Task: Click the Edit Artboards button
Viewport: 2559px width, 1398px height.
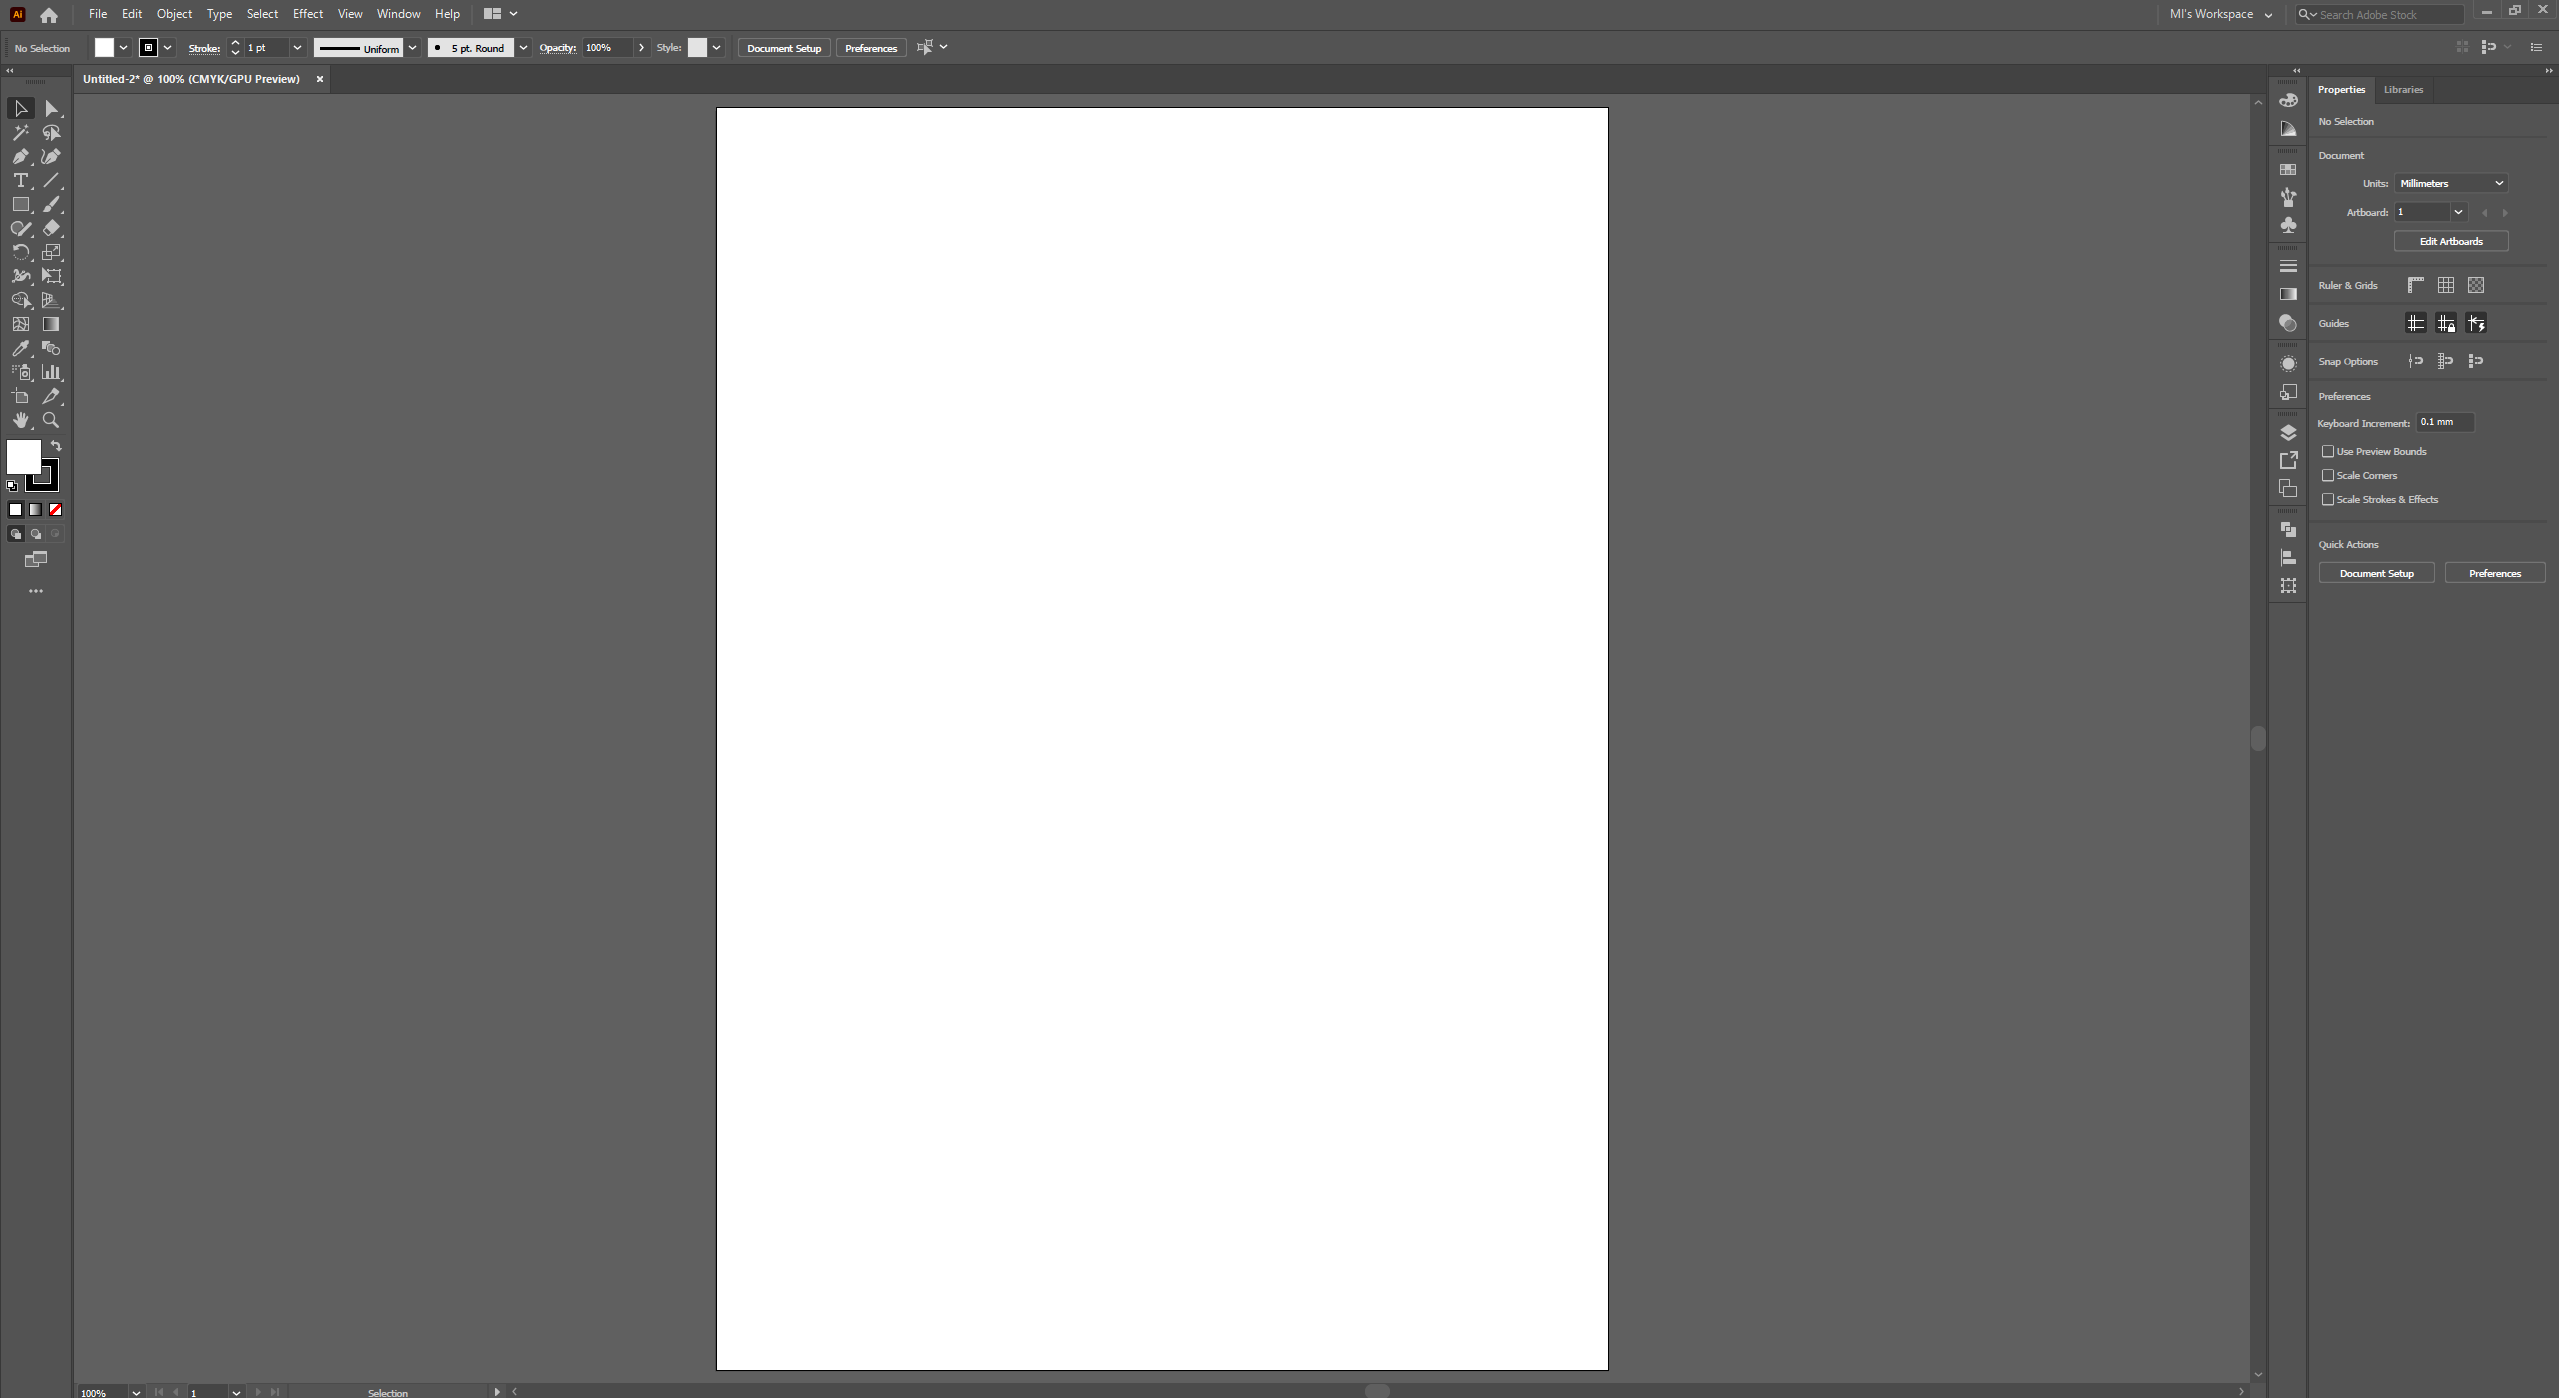Action: click(x=2451, y=241)
